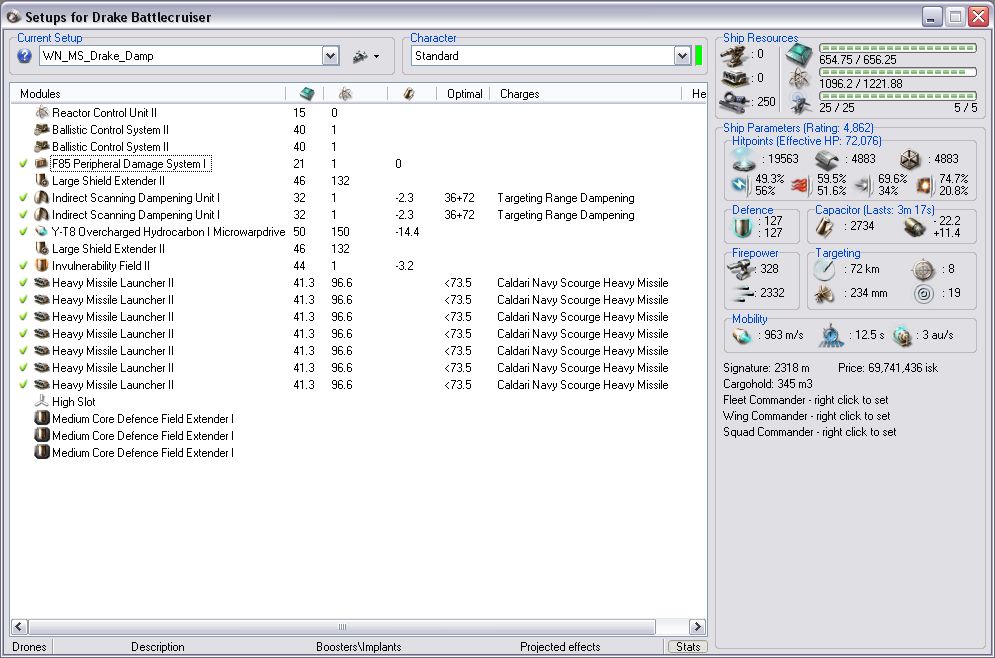Viewport: 995px width, 658px height.
Task: Toggle the Y-T8 Overcharged Microwarpdrive checkmark
Action: (x=23, y=232)
